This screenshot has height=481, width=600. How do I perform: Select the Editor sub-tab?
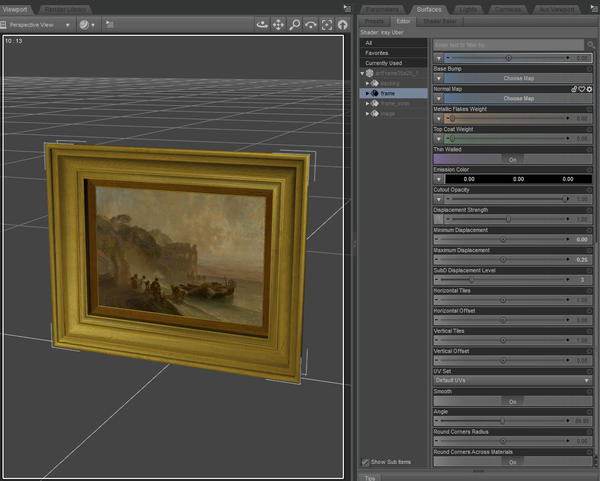[403, 21]
